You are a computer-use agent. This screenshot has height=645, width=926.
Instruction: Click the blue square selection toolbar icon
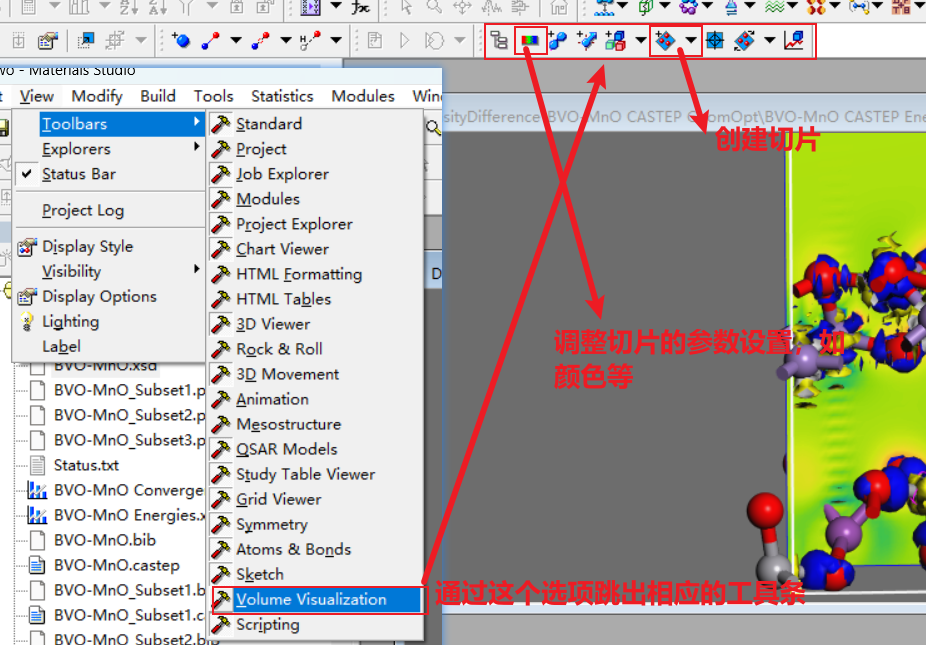86,40
